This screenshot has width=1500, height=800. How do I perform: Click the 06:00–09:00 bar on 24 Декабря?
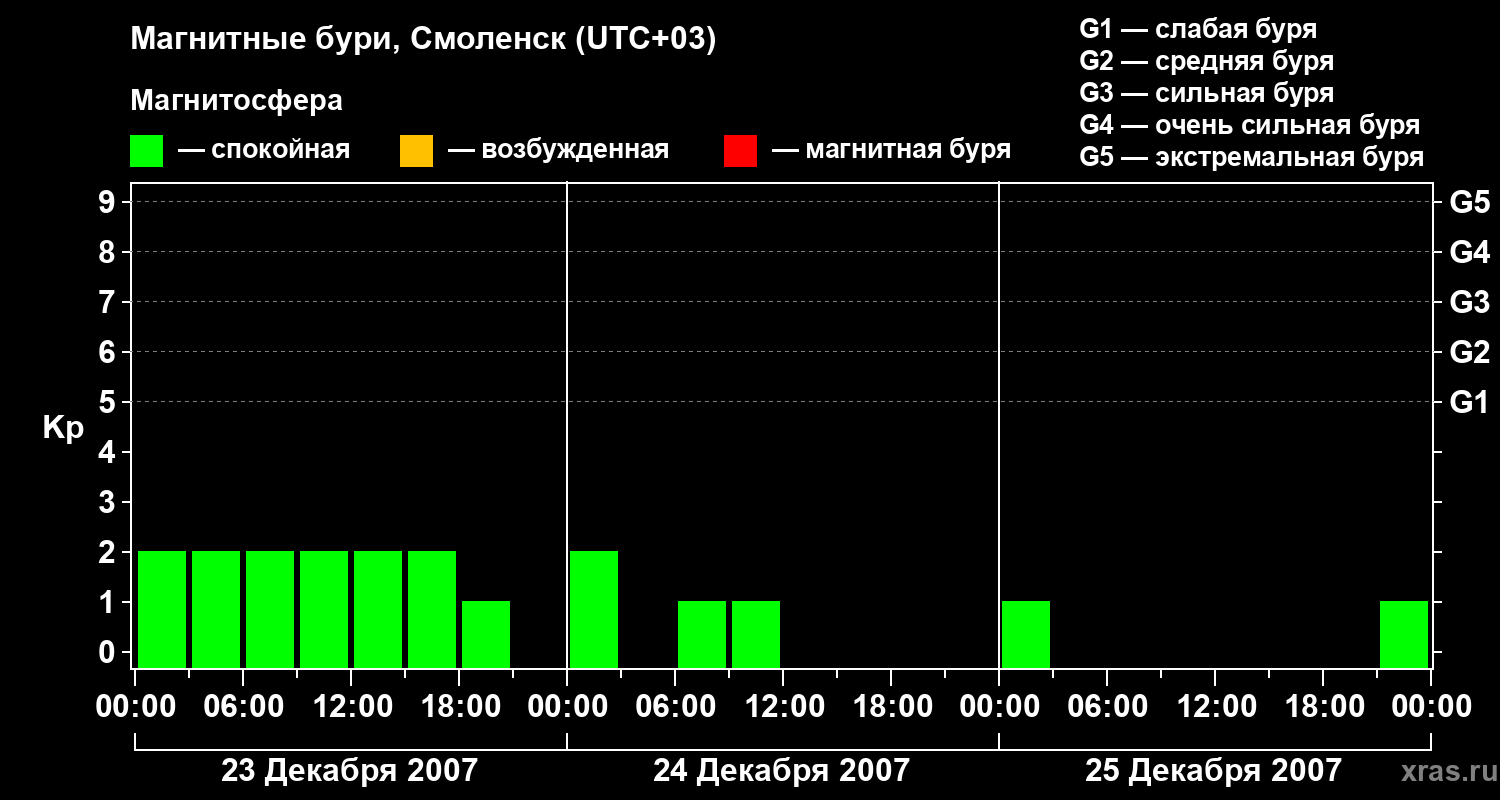coord(702,634)
